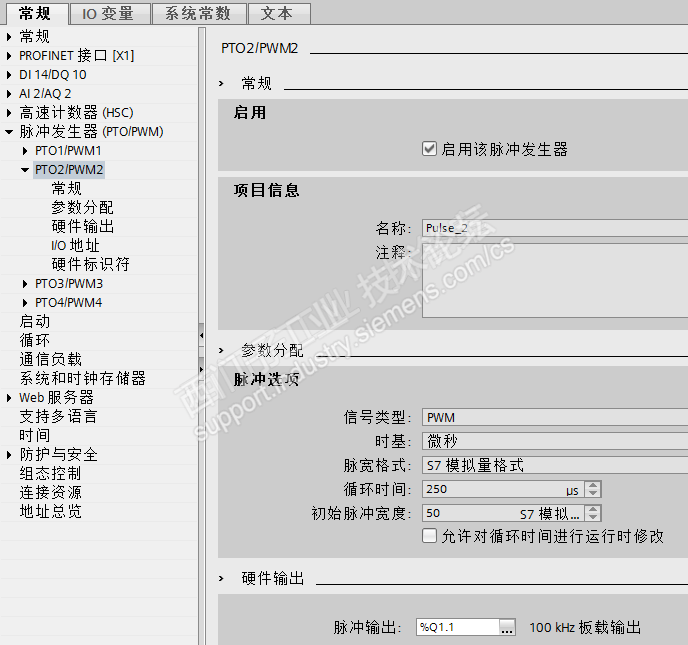Screen dimensions: 688x645
Task: Expand PTO4/PWM4 node
Action: tap(25, 303)
